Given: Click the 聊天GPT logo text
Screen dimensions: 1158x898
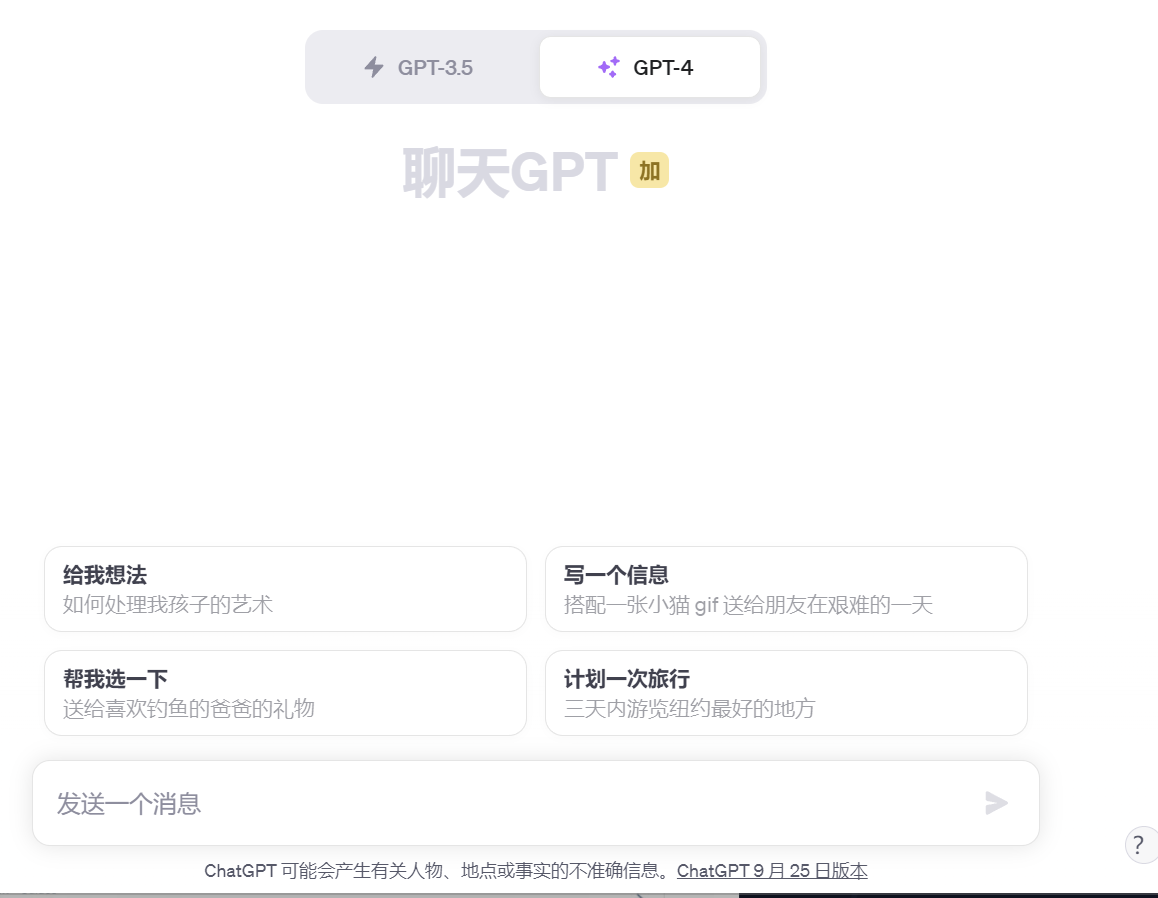Looking at the screenshot, I should point(510,170).
